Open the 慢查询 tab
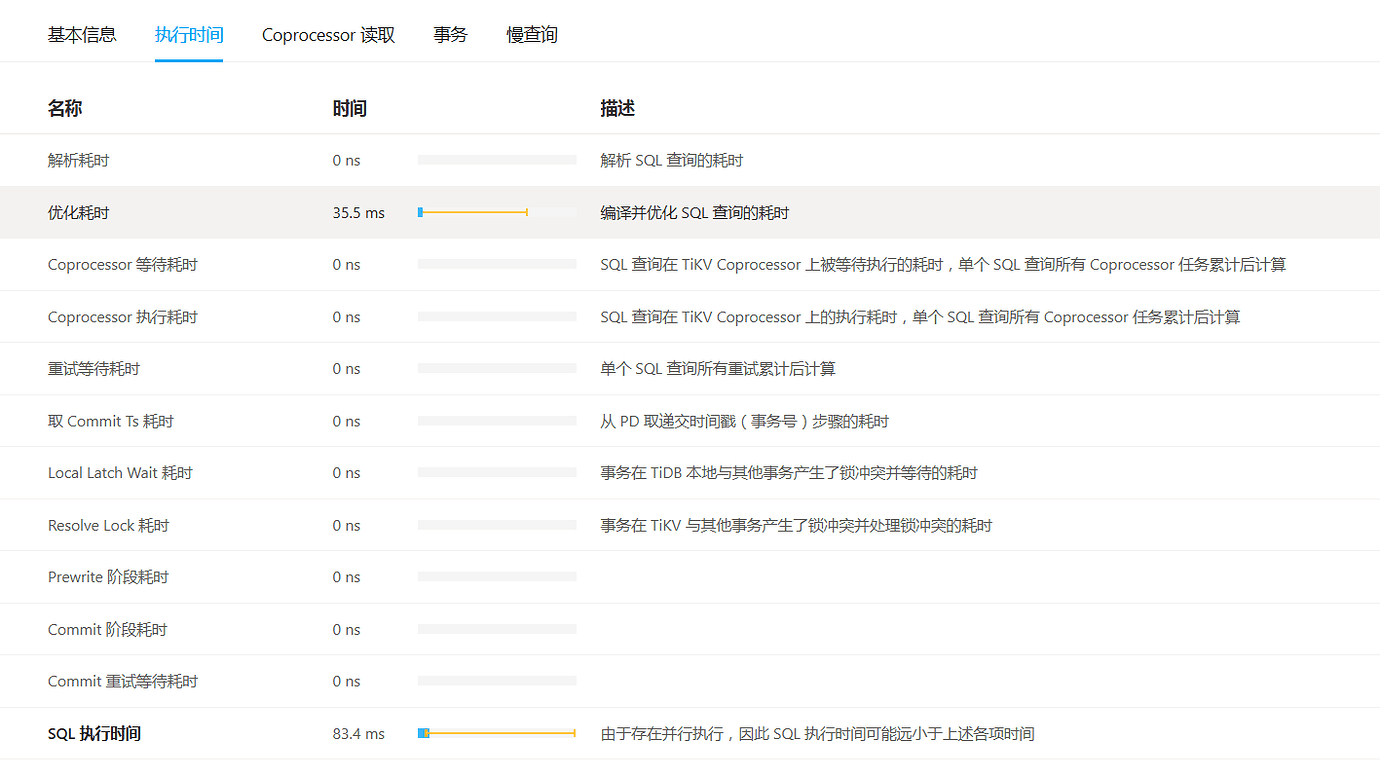 pos(531,34)
